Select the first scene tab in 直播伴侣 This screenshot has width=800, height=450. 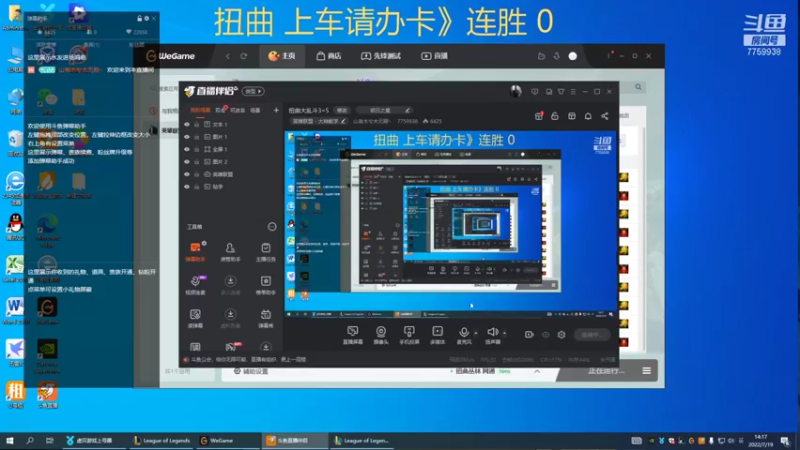tap(200, 110)
